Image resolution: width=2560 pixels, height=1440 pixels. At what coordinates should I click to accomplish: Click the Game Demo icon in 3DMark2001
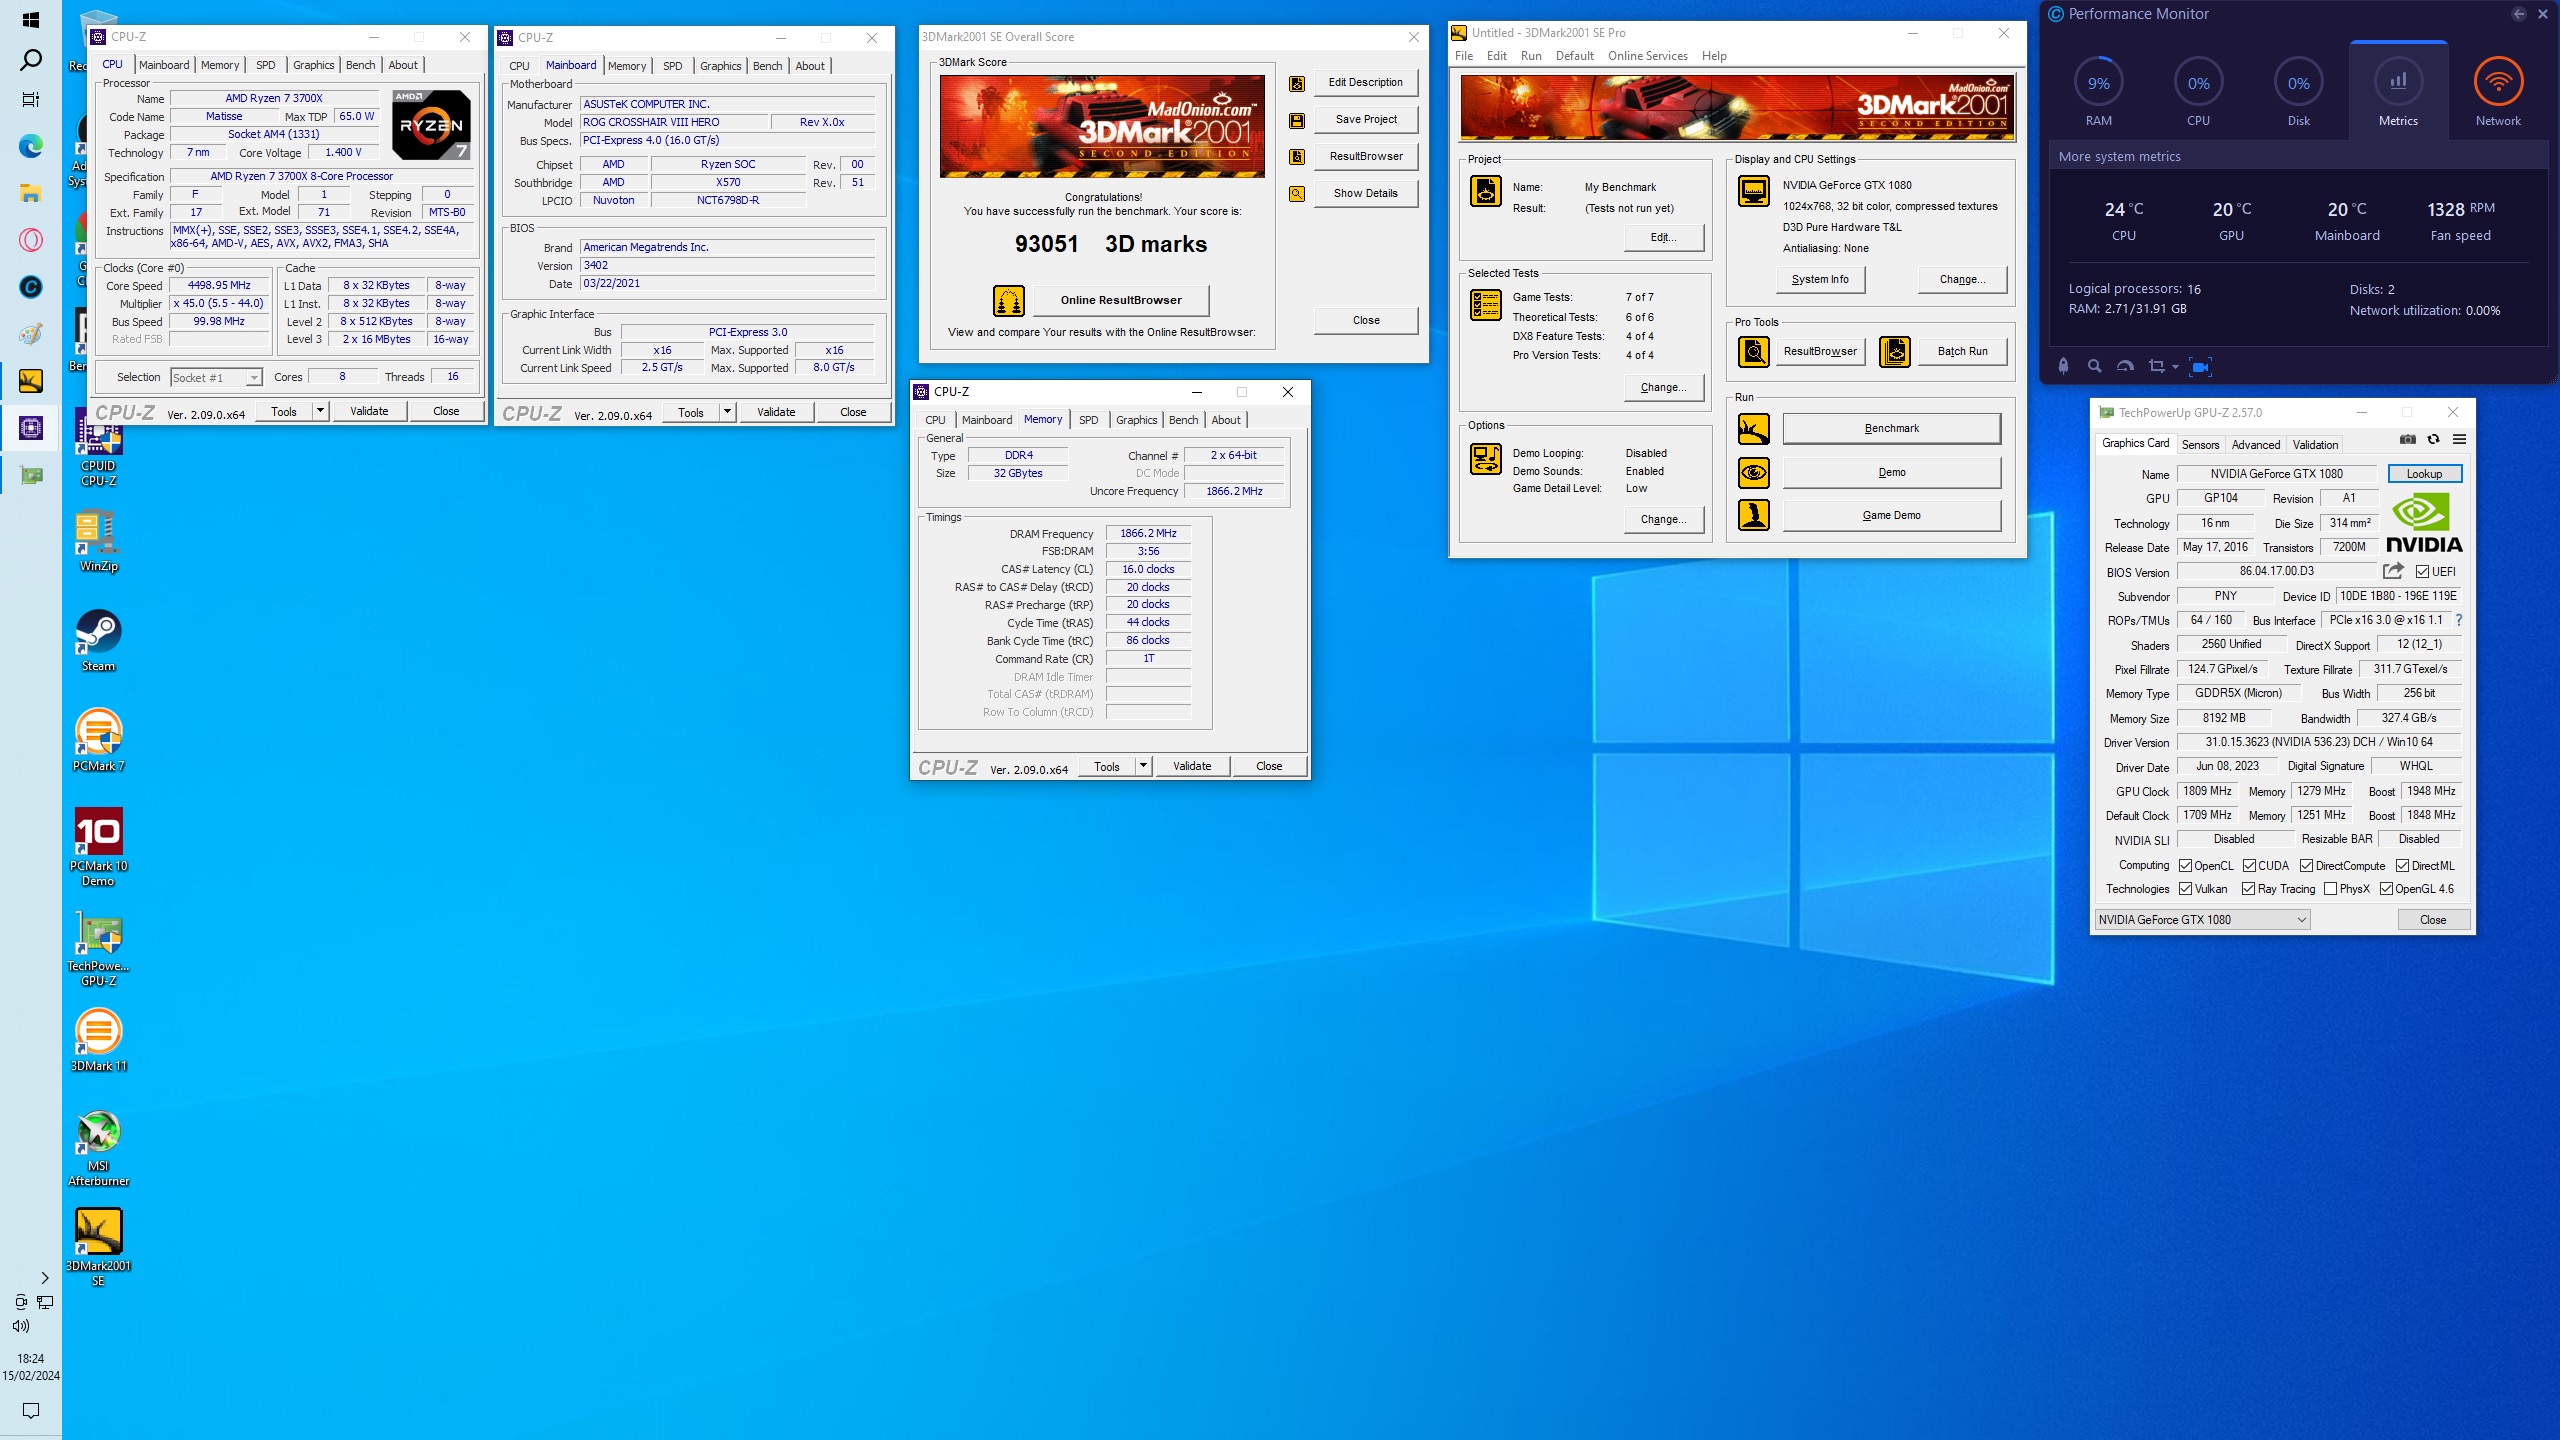pos(1754,515)
